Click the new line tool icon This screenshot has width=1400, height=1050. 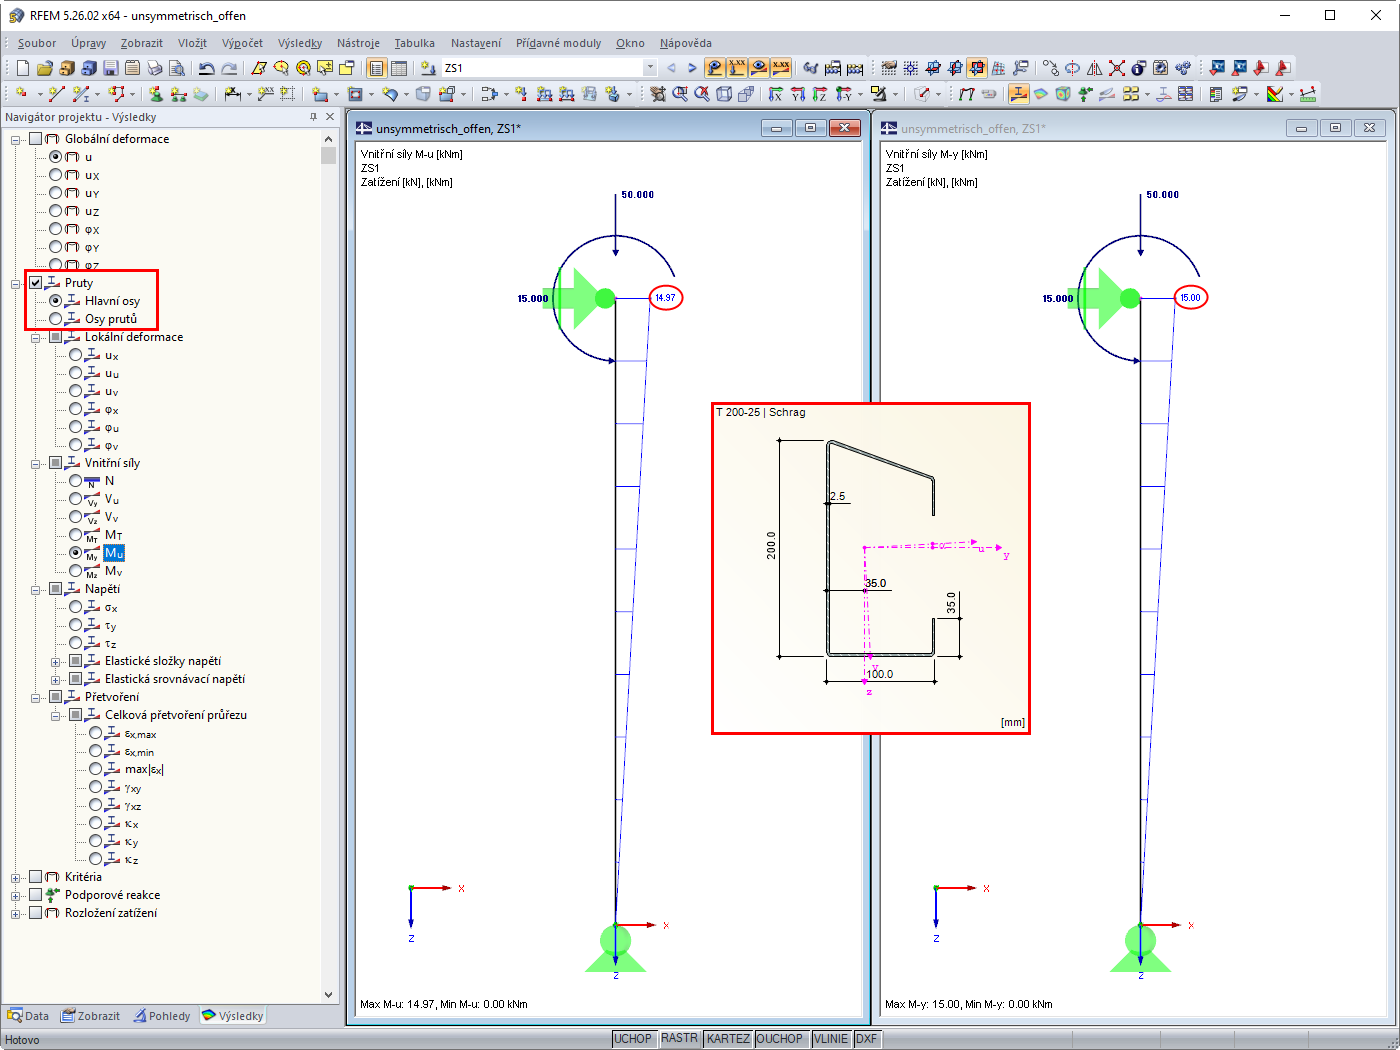56,94
